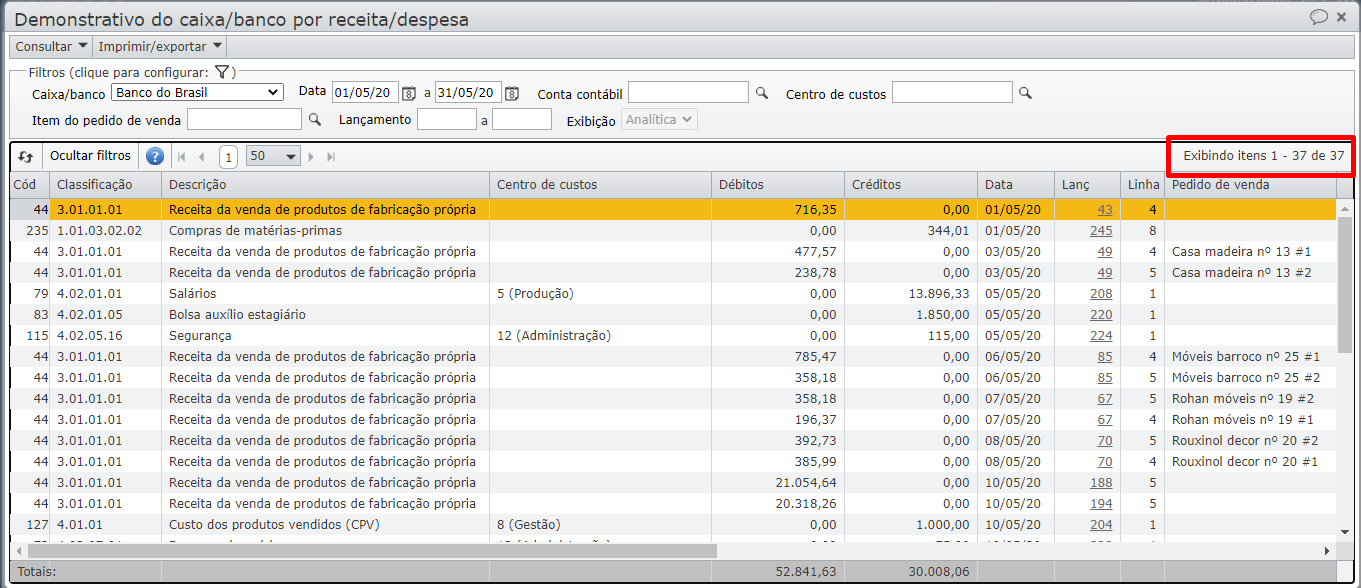
Task: Select the Bolsa auxílio estagiário row
Action: pos(673,315)
